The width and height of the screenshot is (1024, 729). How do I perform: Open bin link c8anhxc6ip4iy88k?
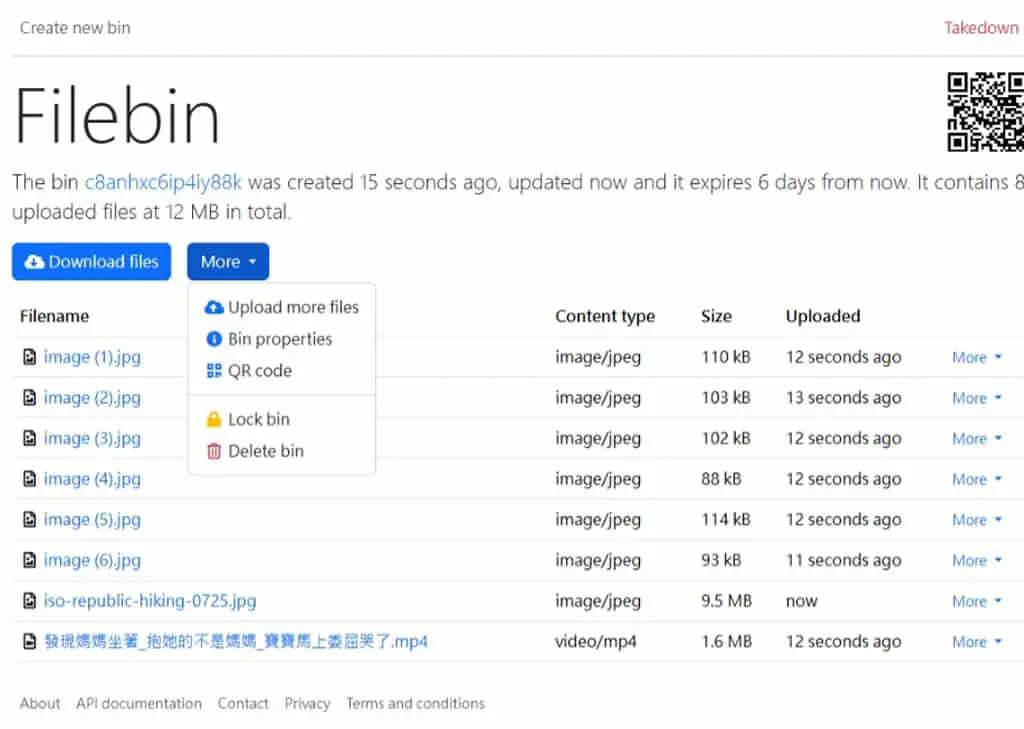coord(163,182)
